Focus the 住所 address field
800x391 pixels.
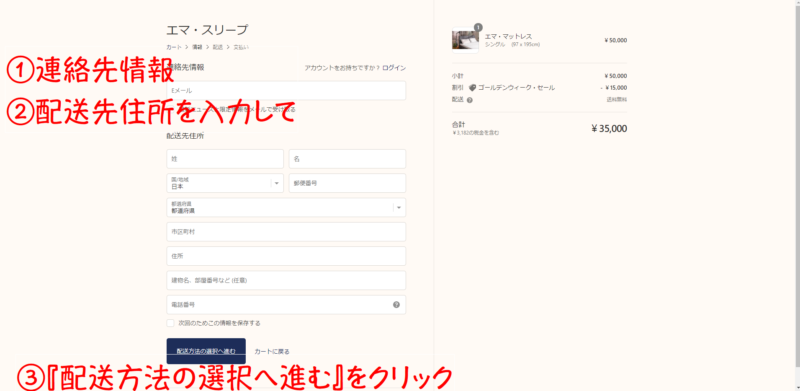click(x=286, y=256)
